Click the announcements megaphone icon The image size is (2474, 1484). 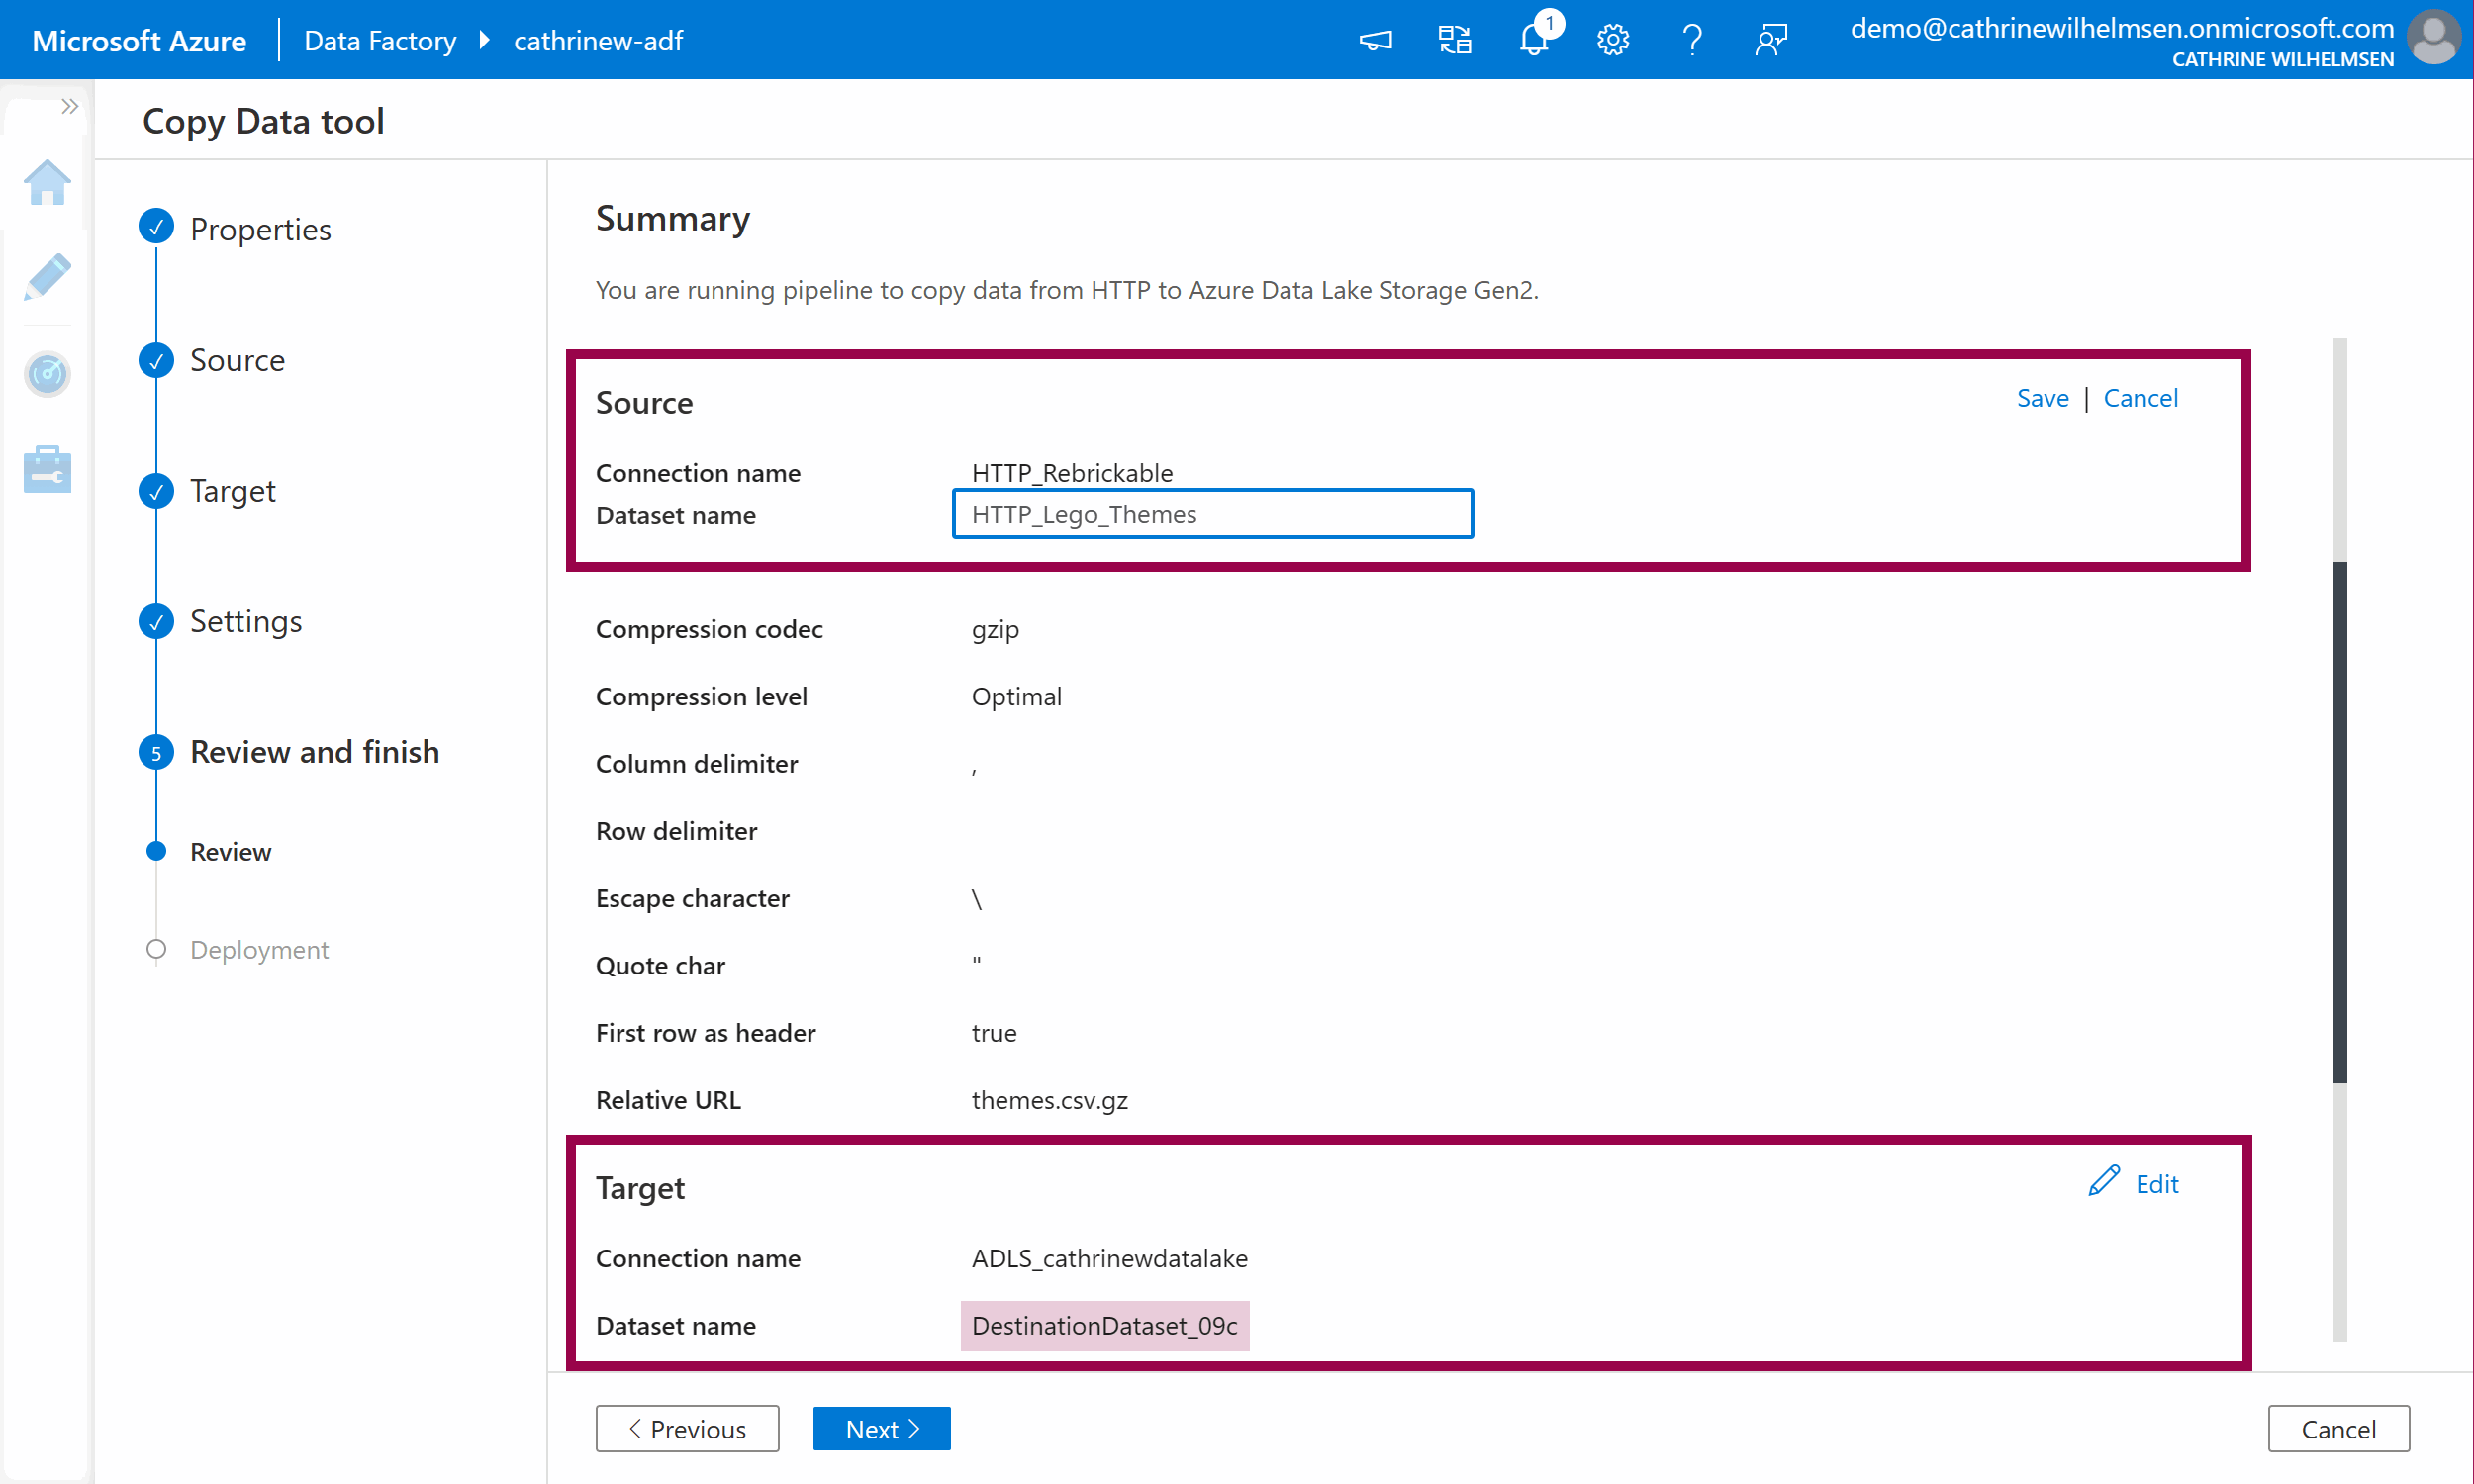point(1375,40)
